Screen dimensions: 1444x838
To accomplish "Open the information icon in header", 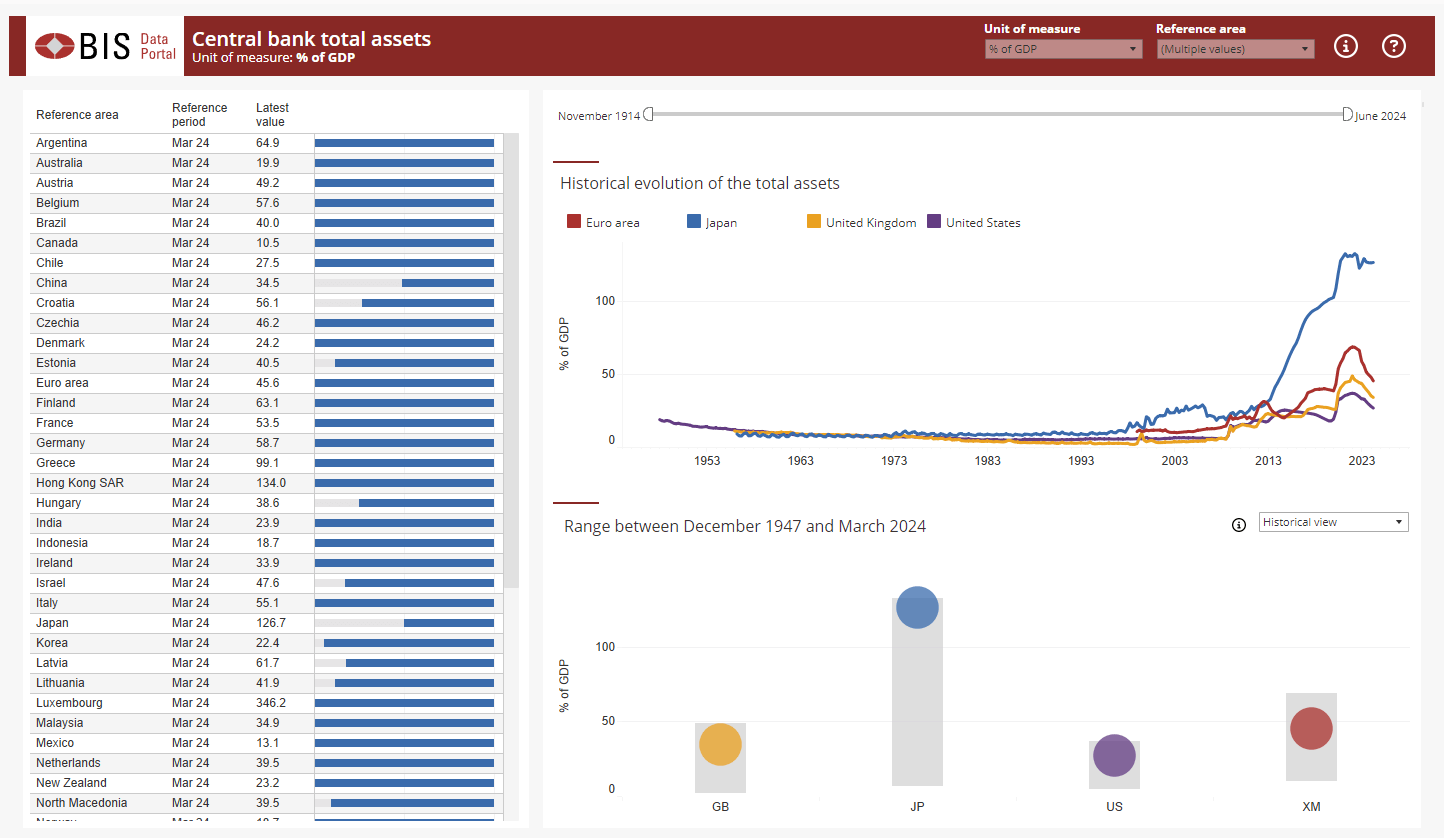I will 1346,46.
